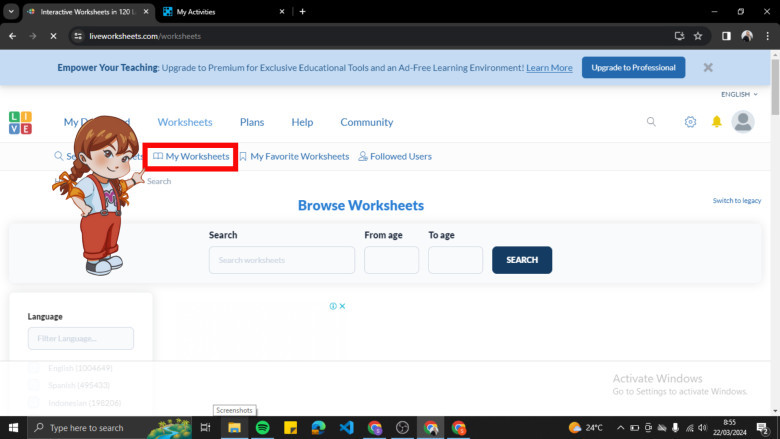Click the address bar URL
This screenshot has height=439, width=780.
[145, 36]
